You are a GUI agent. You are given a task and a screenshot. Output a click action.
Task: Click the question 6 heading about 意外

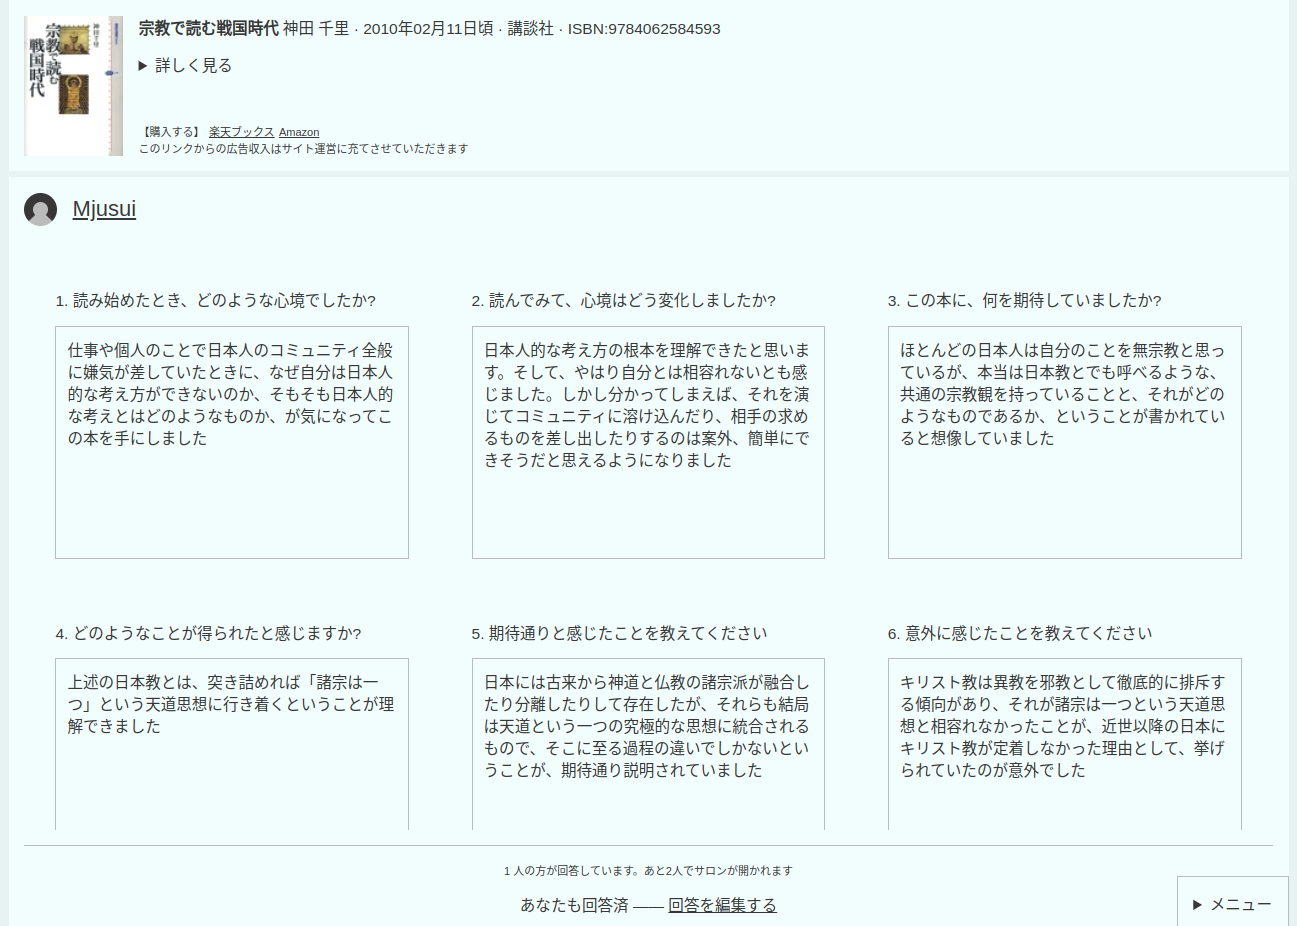coord(1019,634)
